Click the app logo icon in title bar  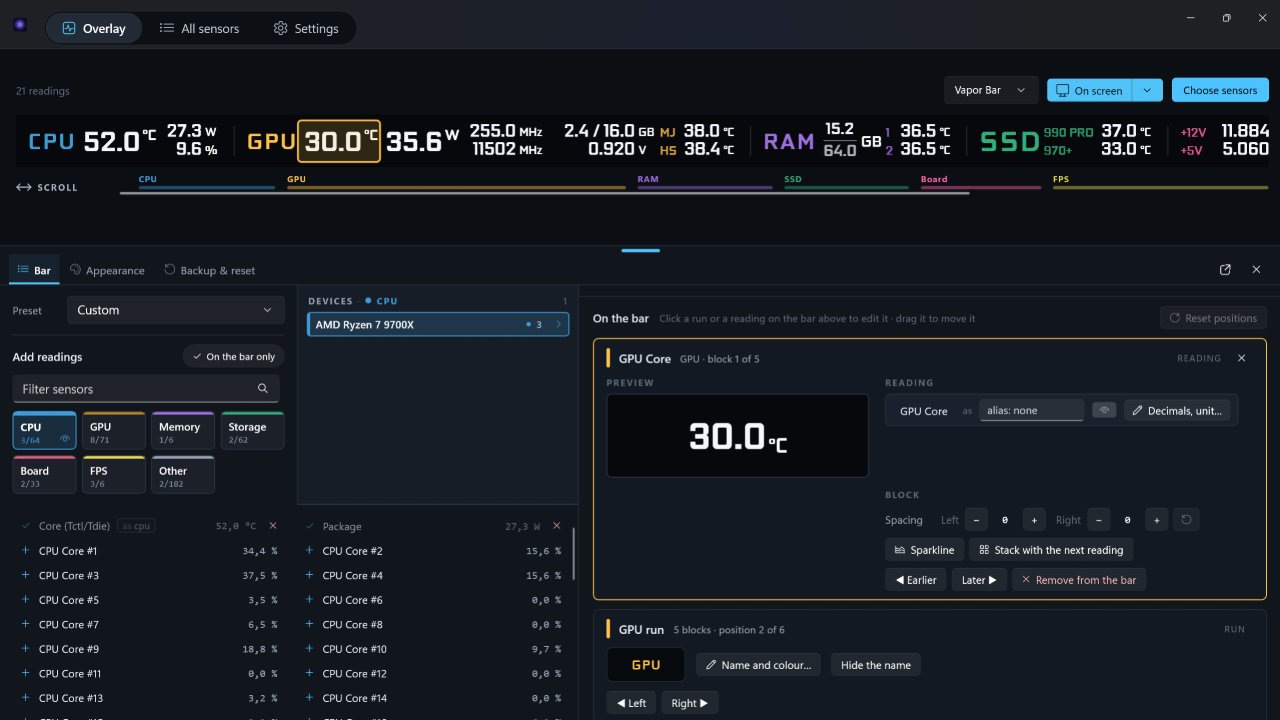(x=20, y=25)
